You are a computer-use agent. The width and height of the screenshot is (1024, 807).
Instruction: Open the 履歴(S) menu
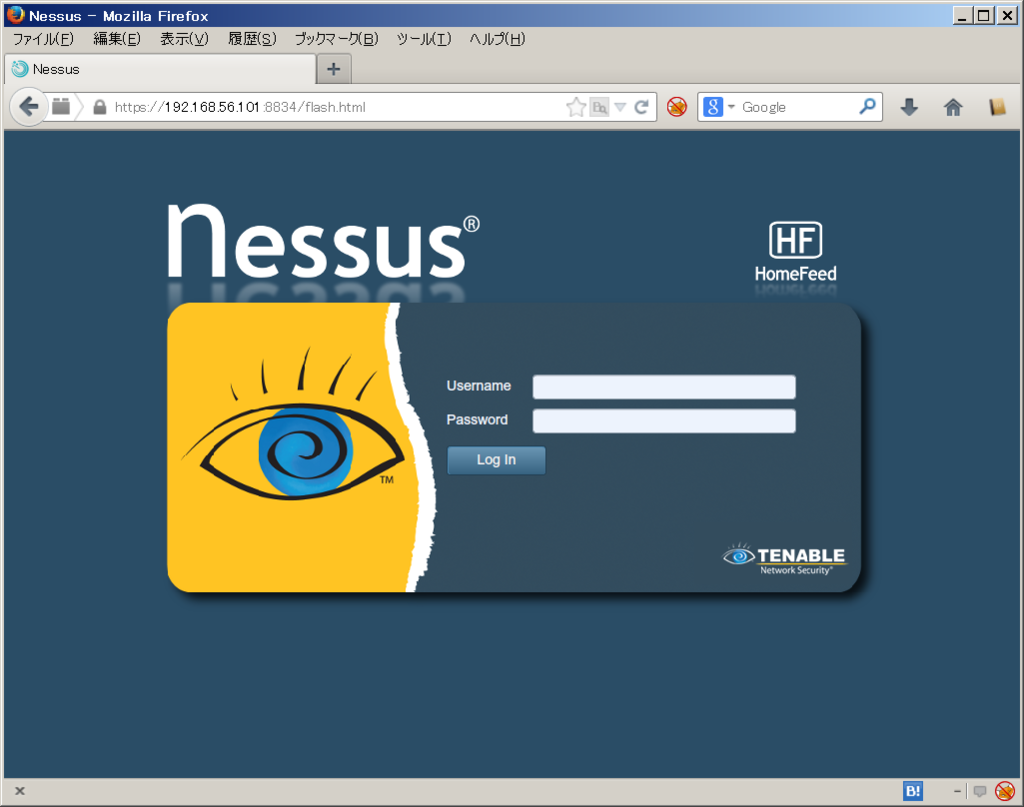click(x=252, y=39)
